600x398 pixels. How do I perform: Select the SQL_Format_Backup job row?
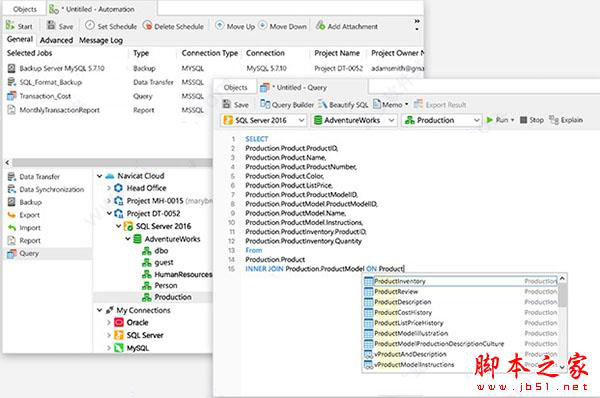click(x=50, y=82)
